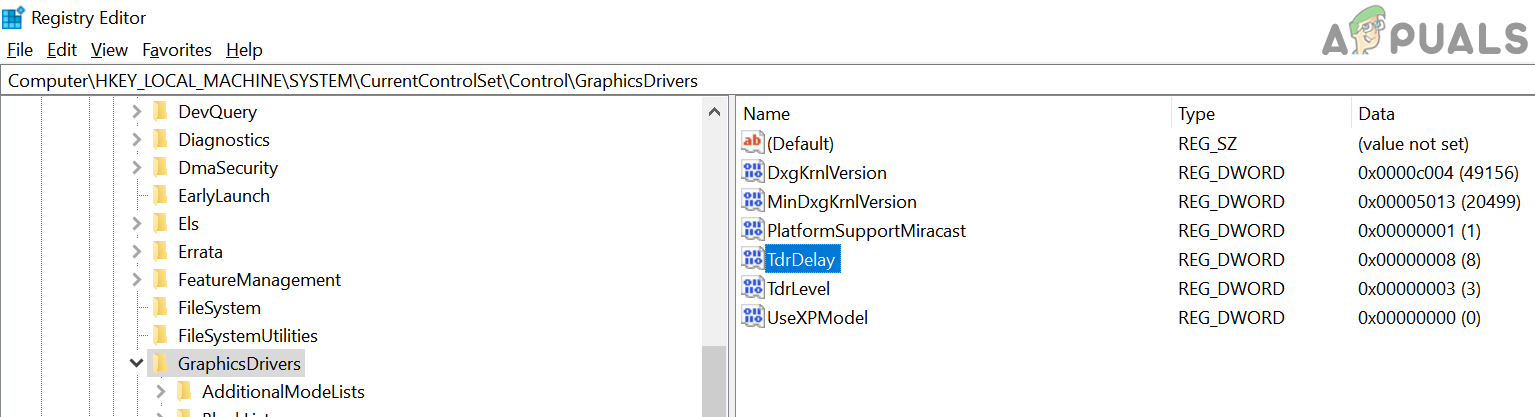Select the (Default) string value icon

752,144
